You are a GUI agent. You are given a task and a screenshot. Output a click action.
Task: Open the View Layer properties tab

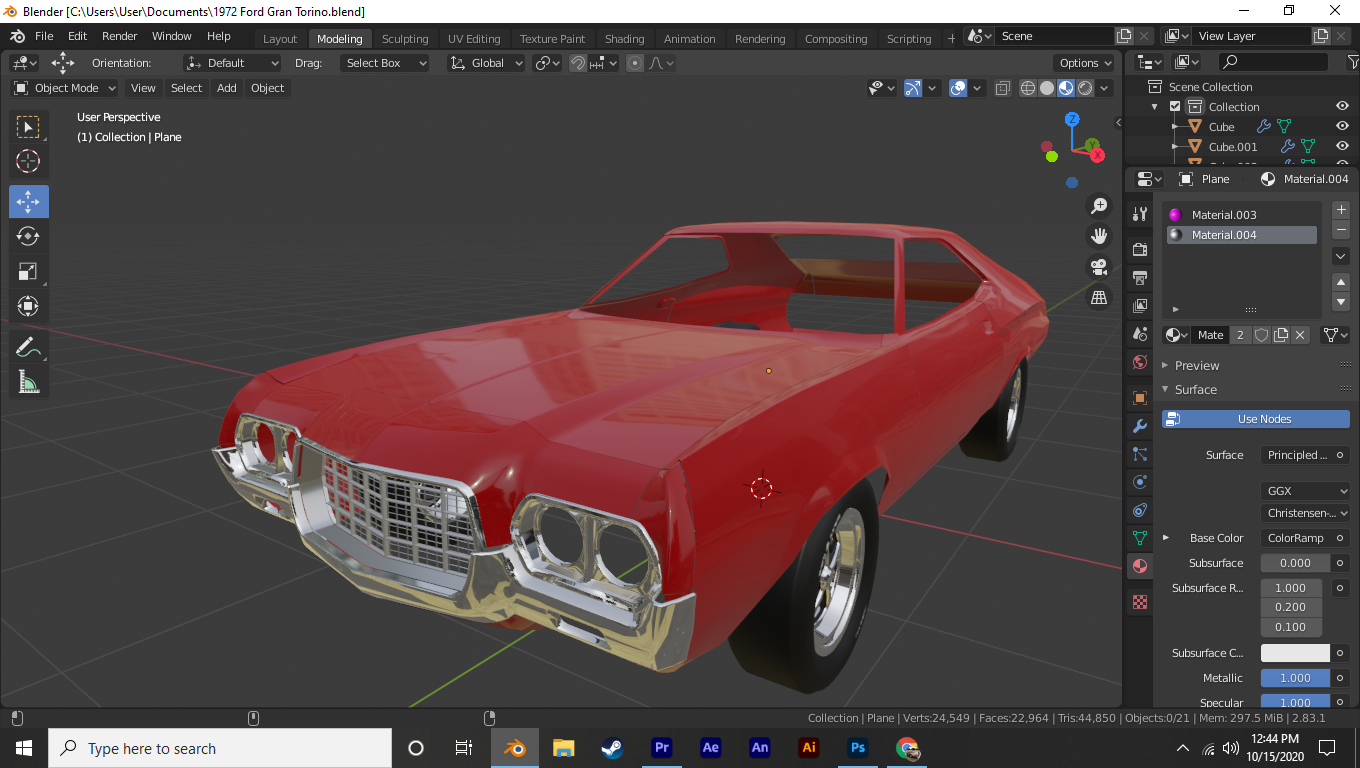point(1139,306)
